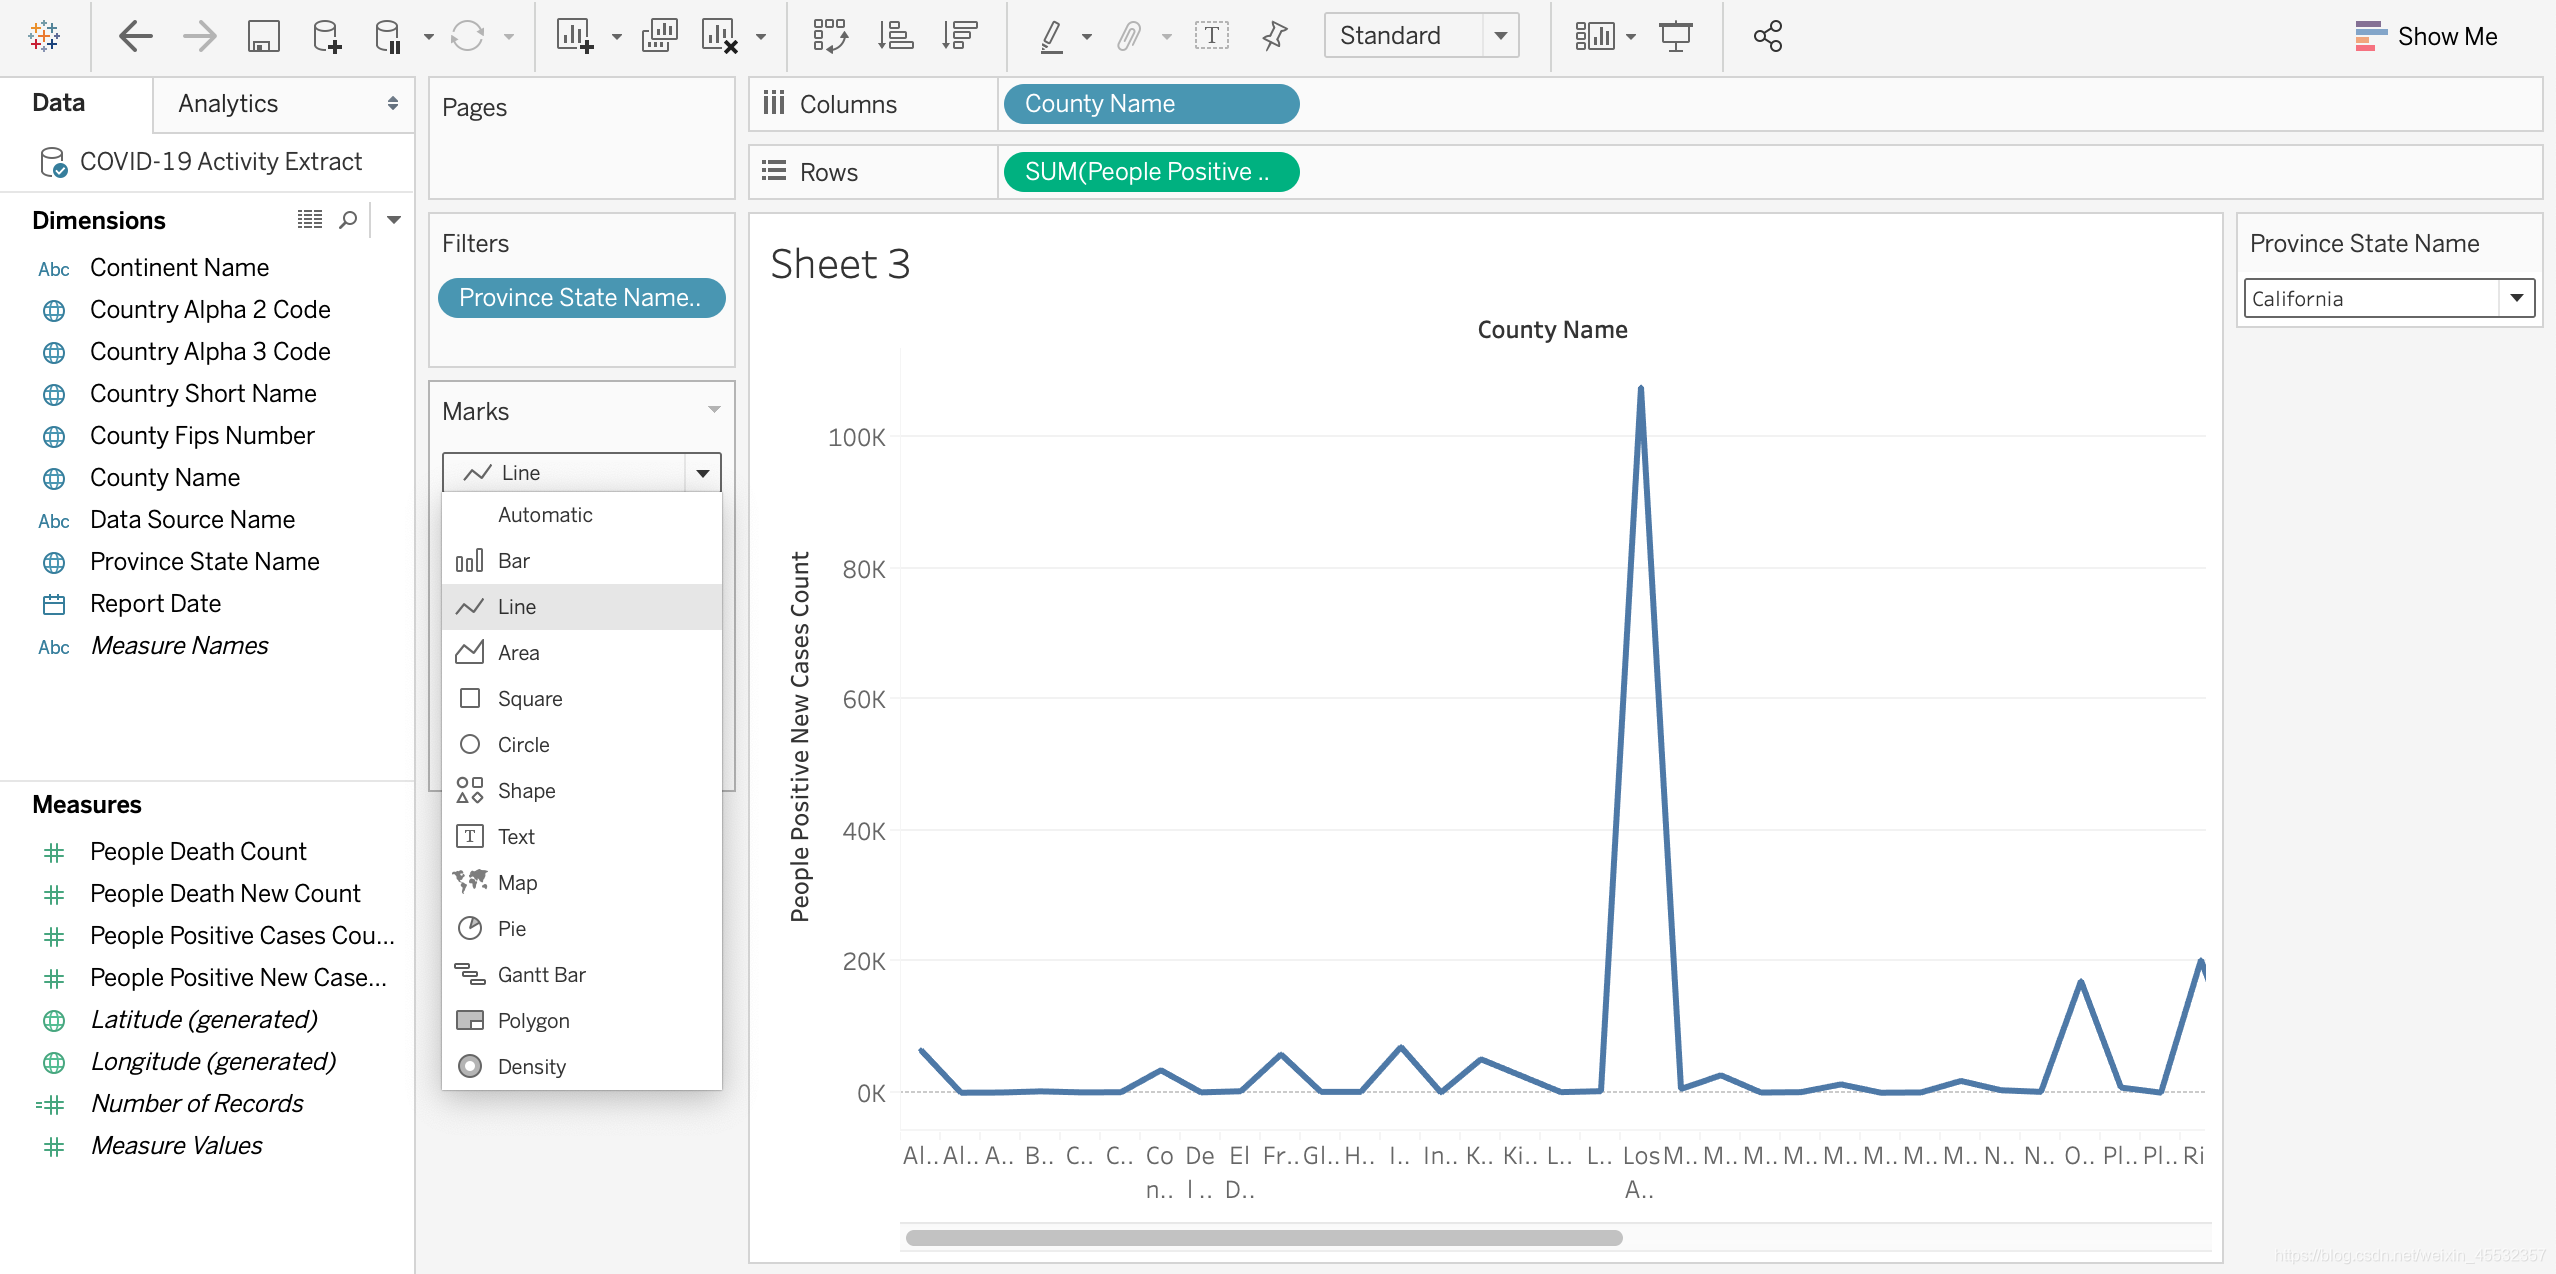This screenshot has height=1274, width=2556.
Task: Click the Highlight pen icon
Action: click(x=1051, y=37)
